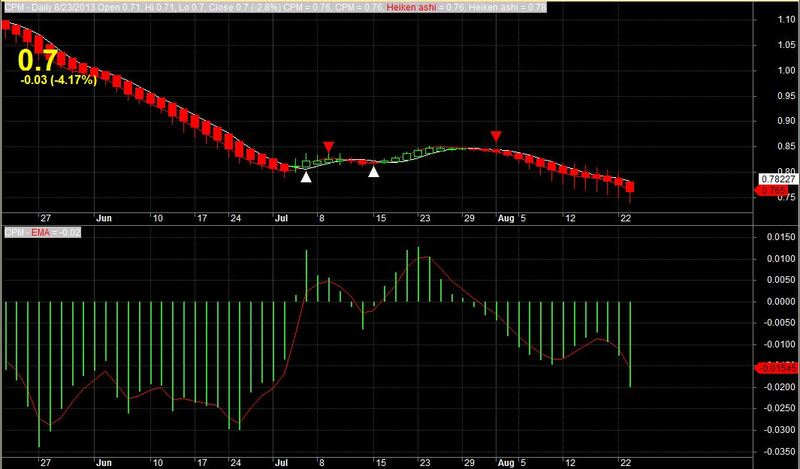Click the 1.05 price axis label

pyautogui.click(x=786, y=45)
